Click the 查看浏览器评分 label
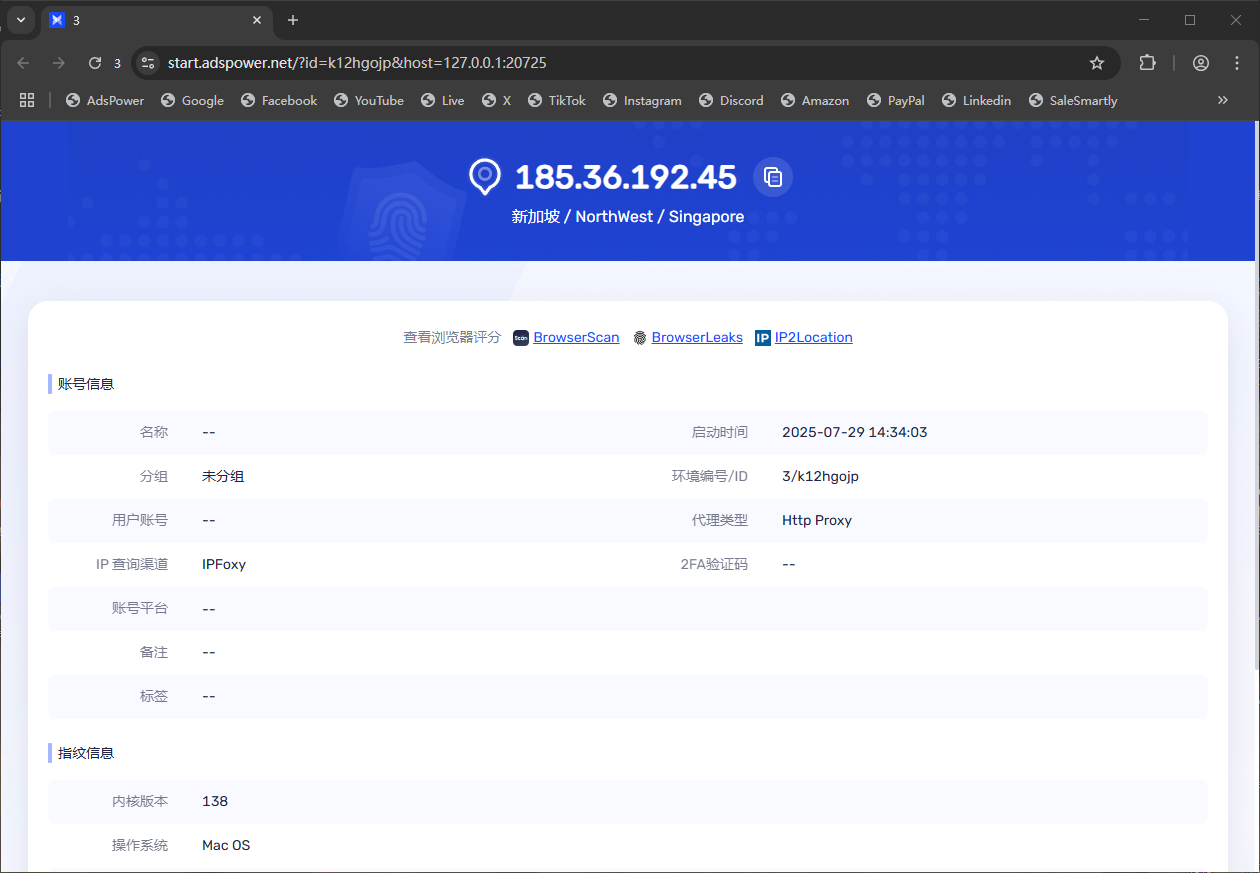The width and height of the screenshot is (1260, 873). click(x=452, y=338)
